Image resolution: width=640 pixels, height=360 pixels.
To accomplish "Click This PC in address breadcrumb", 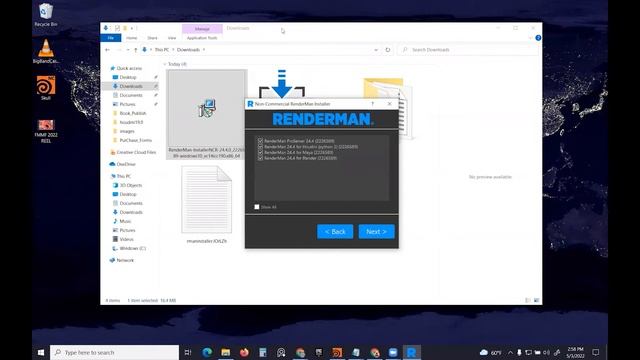I will 162,50.
